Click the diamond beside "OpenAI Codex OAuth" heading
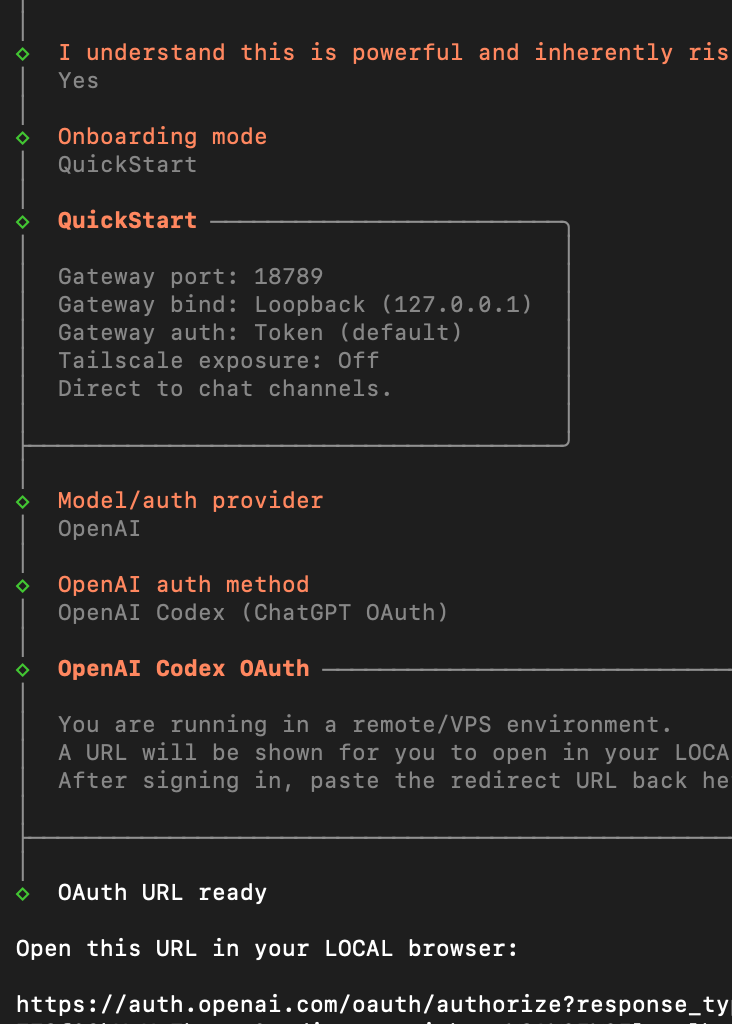Screen dimensions: 732x1024 coord(22,669)
